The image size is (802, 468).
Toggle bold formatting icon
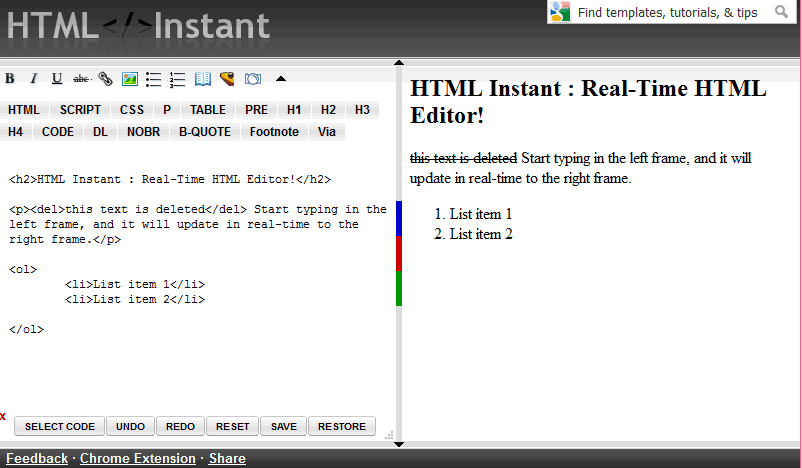coord(10,79)
